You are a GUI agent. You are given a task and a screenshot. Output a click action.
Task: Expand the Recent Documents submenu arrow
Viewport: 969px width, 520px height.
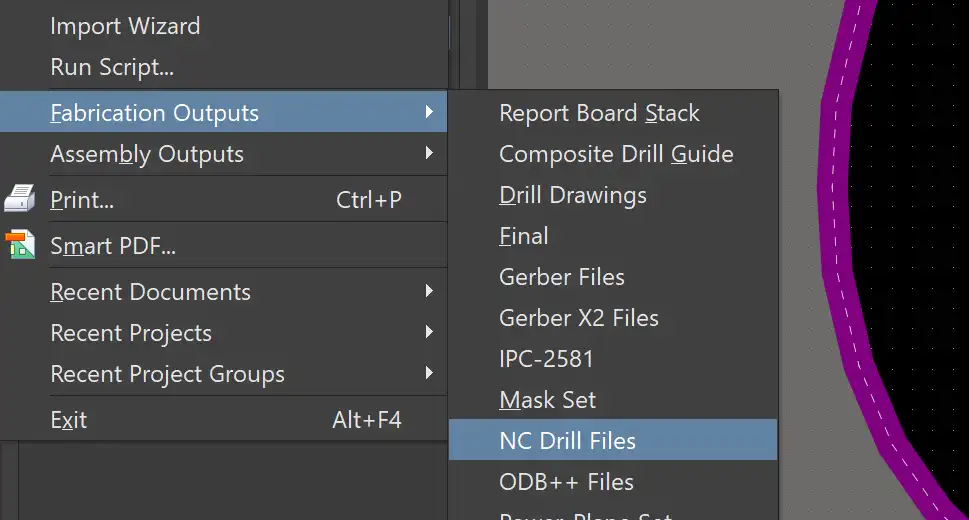point(429,292)
